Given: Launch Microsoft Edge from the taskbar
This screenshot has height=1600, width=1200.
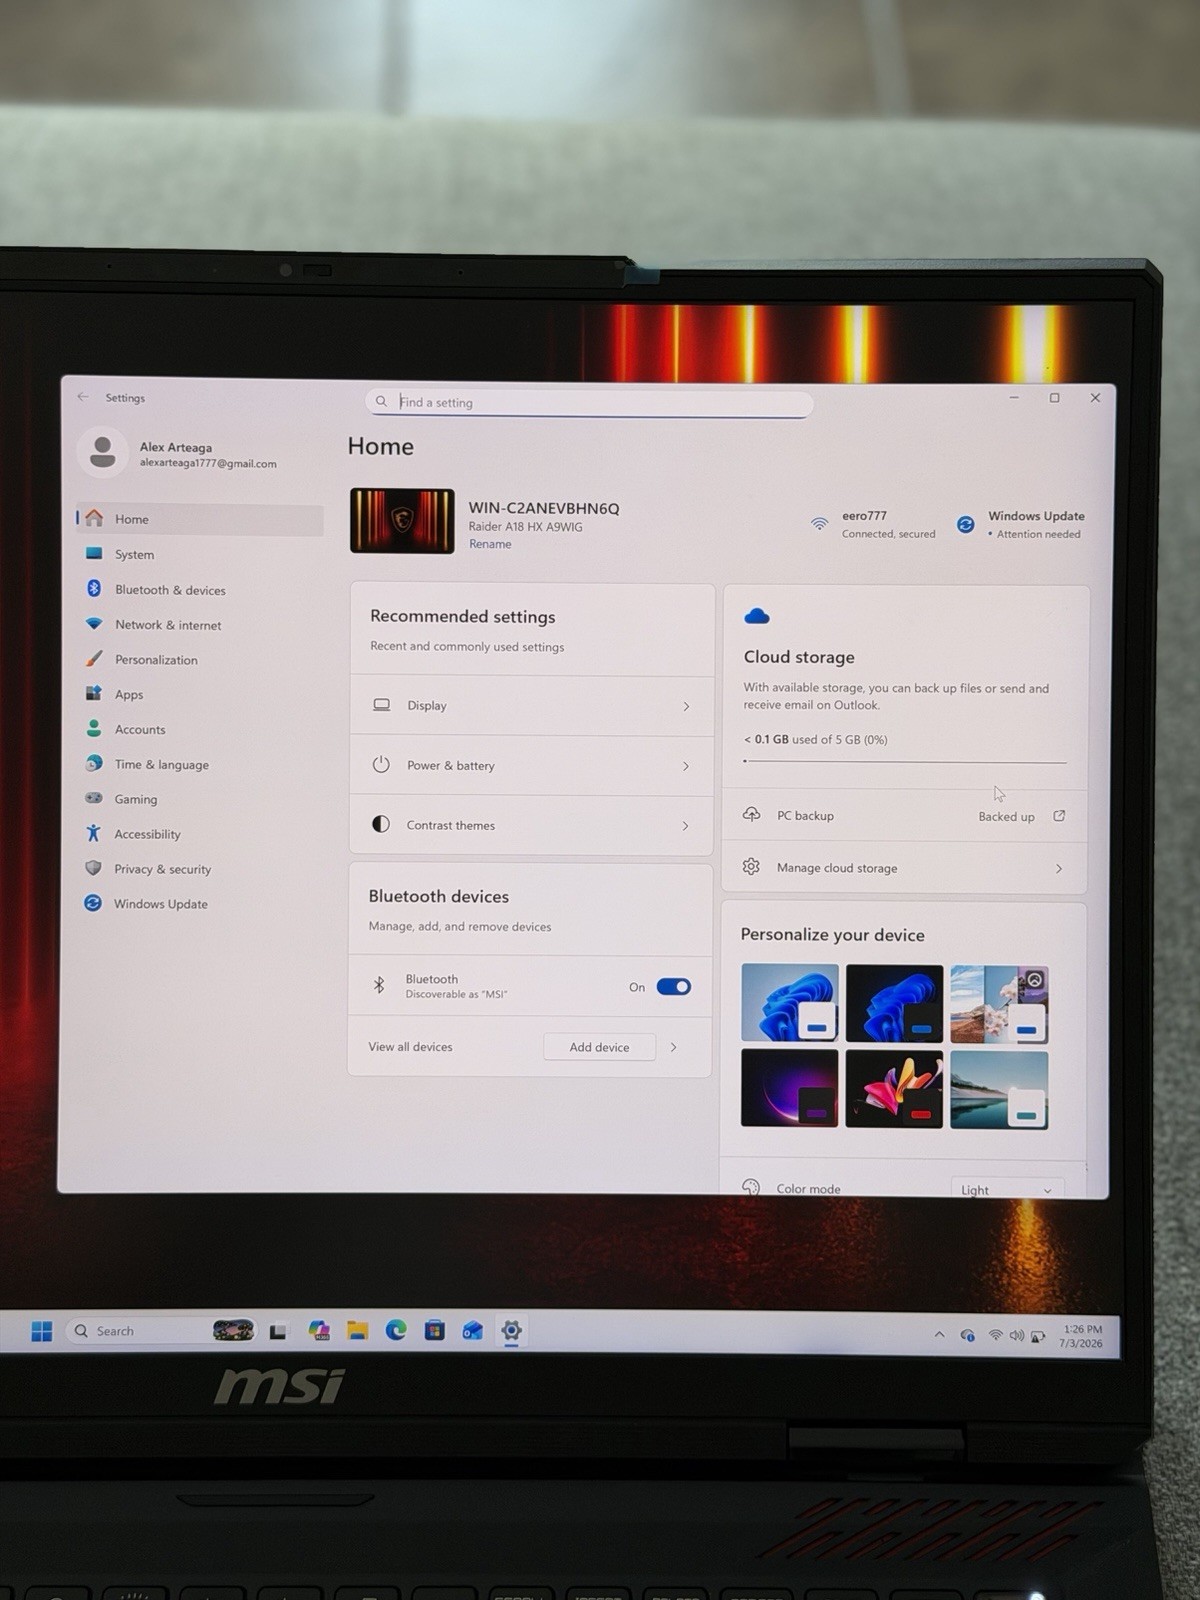Looking at the screenshot, I should click(x=396, y=1330).
